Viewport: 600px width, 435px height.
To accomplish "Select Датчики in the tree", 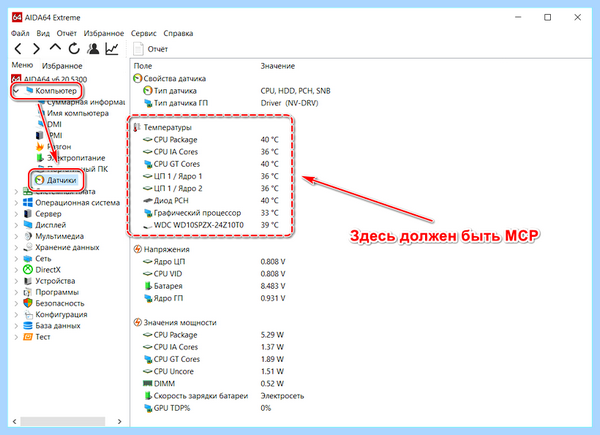I will click(x=62, y=180).
